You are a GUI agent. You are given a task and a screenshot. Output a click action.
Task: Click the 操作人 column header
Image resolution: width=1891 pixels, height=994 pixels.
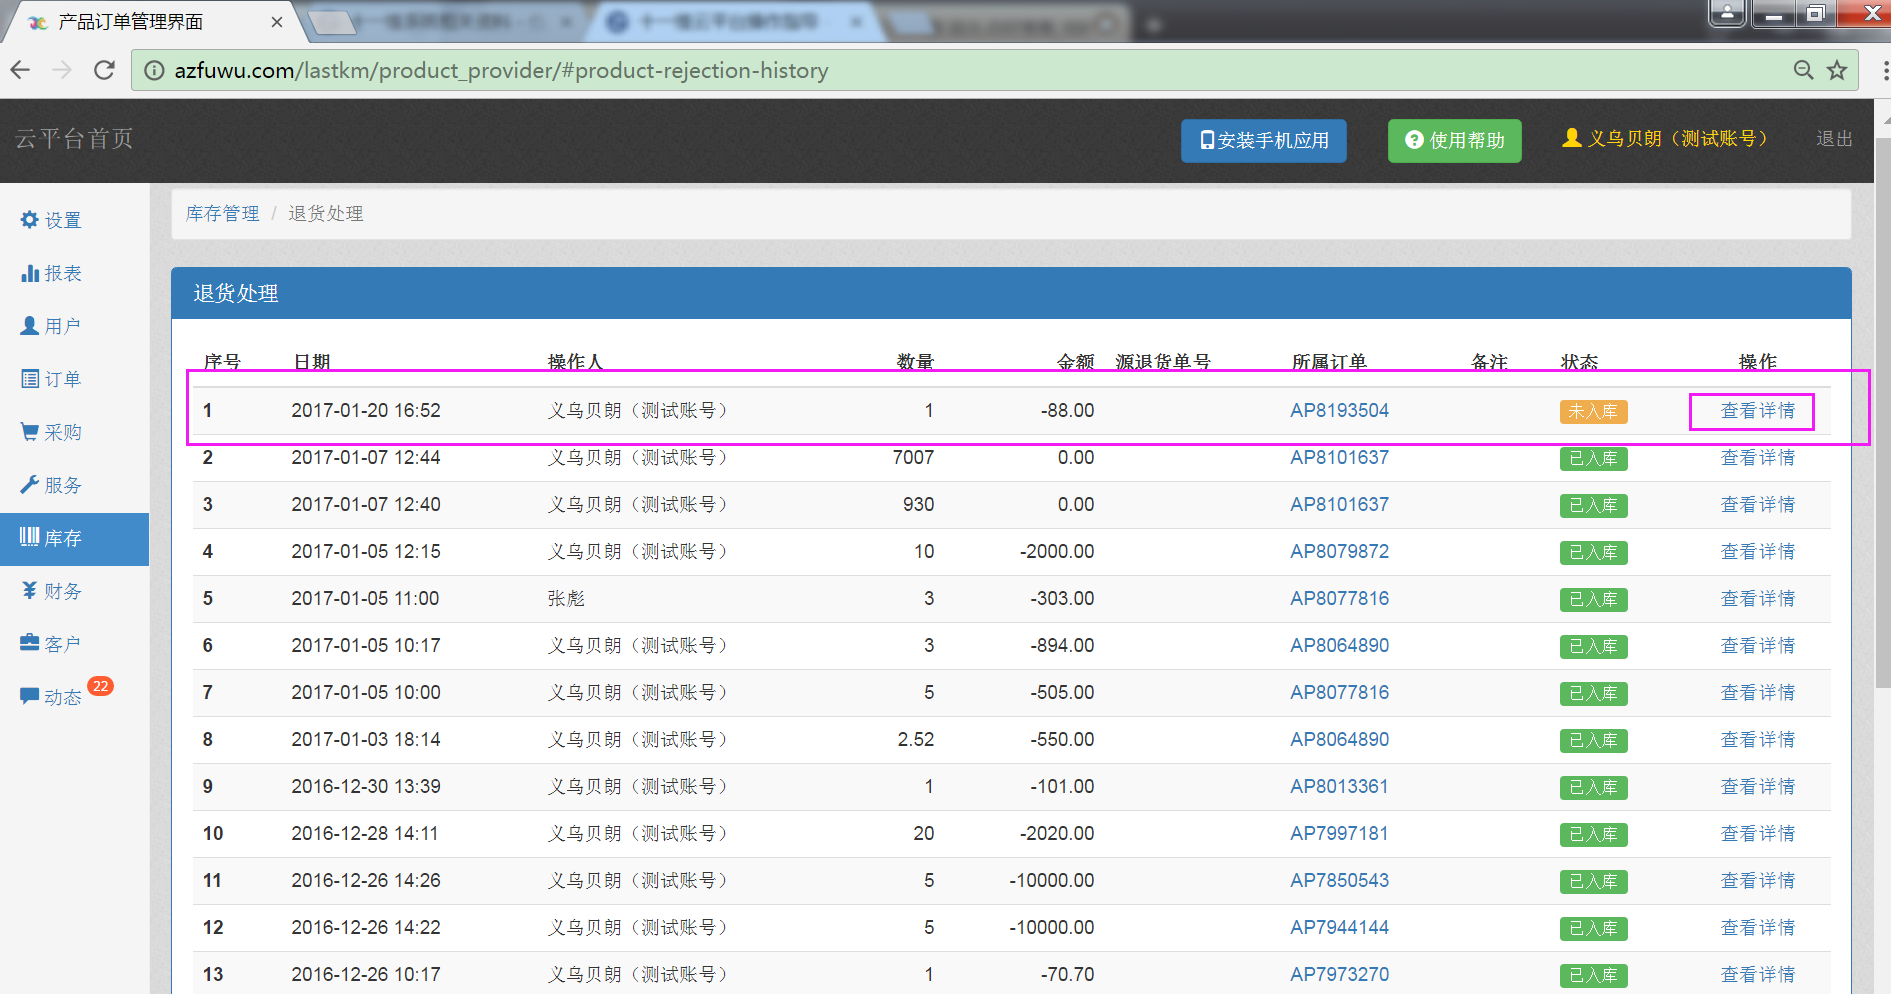tap(575, 362)
